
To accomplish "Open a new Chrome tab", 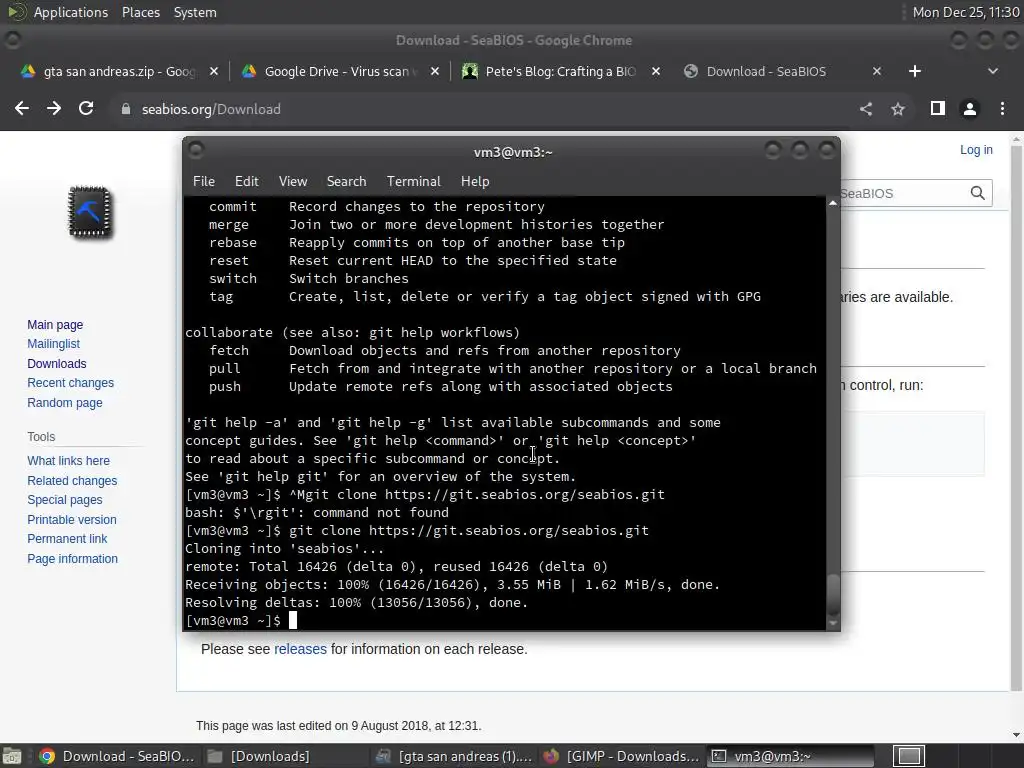I will pyautogui.click(x=915, y=71).
